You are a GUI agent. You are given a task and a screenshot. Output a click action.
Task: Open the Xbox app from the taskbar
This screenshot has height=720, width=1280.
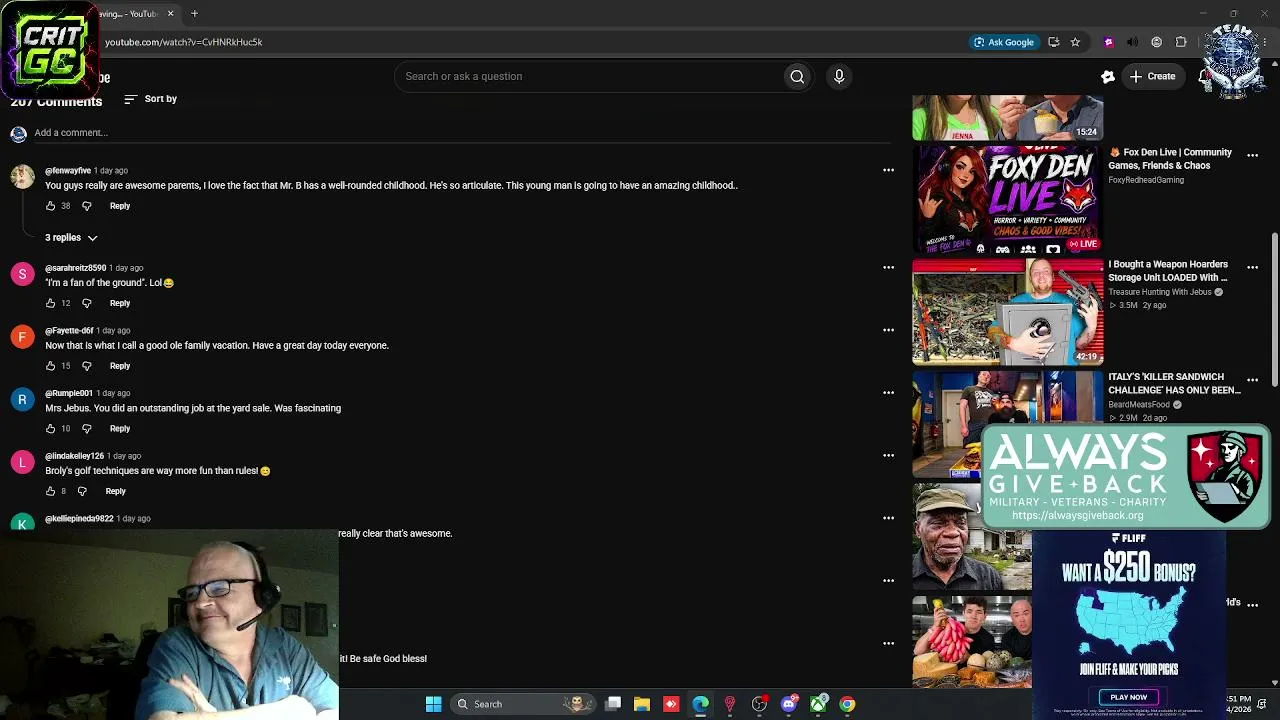[x=818, y=704]
